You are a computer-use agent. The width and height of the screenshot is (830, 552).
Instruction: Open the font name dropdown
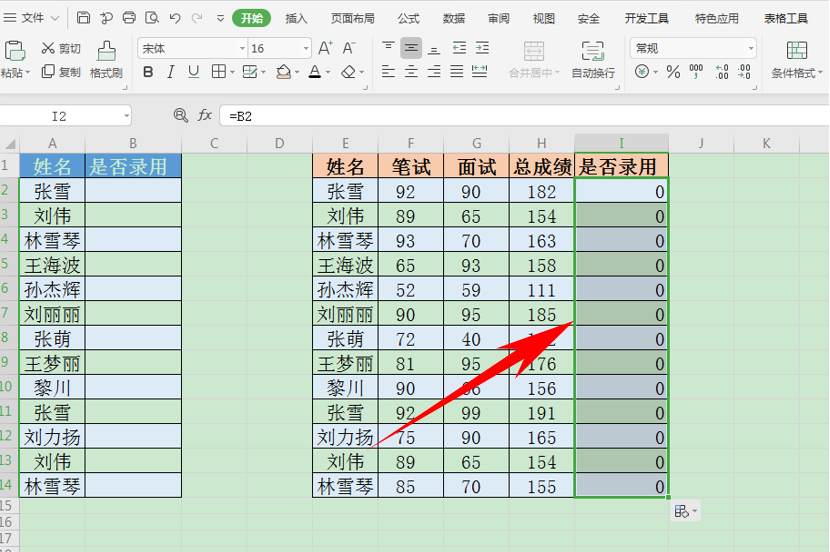[242, 49]
